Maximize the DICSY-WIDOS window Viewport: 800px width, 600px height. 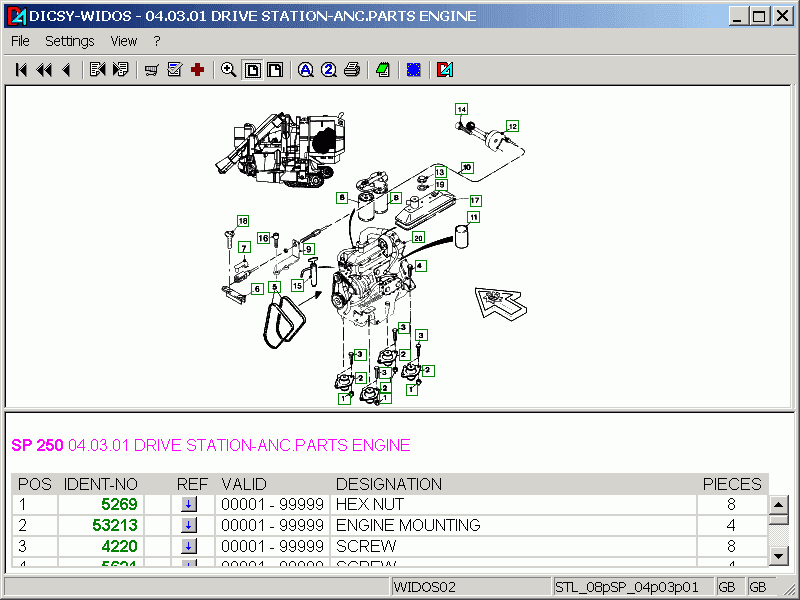point(759,16)
